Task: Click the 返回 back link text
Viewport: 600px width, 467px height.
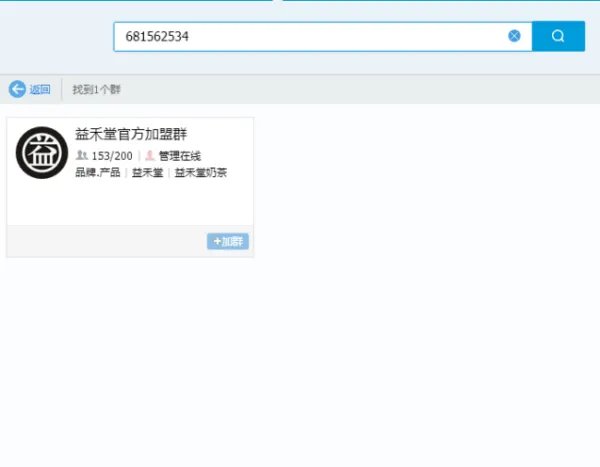Action: (x=40, y=90)
